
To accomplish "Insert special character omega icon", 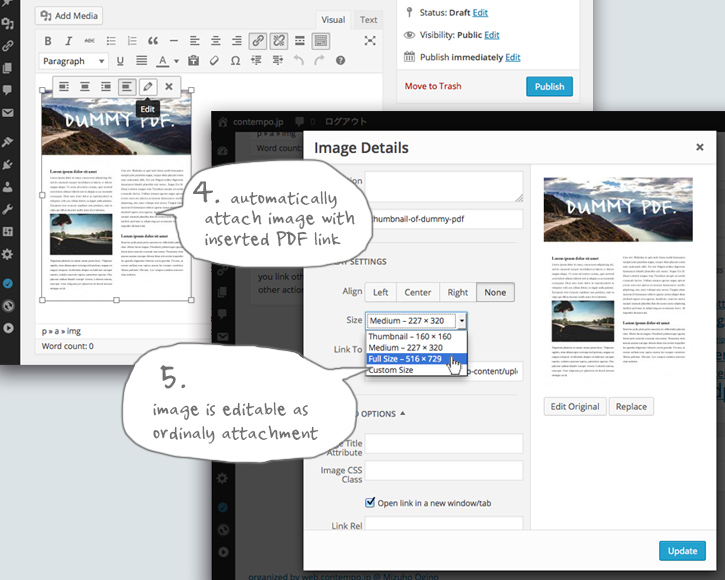I will 235,61.
